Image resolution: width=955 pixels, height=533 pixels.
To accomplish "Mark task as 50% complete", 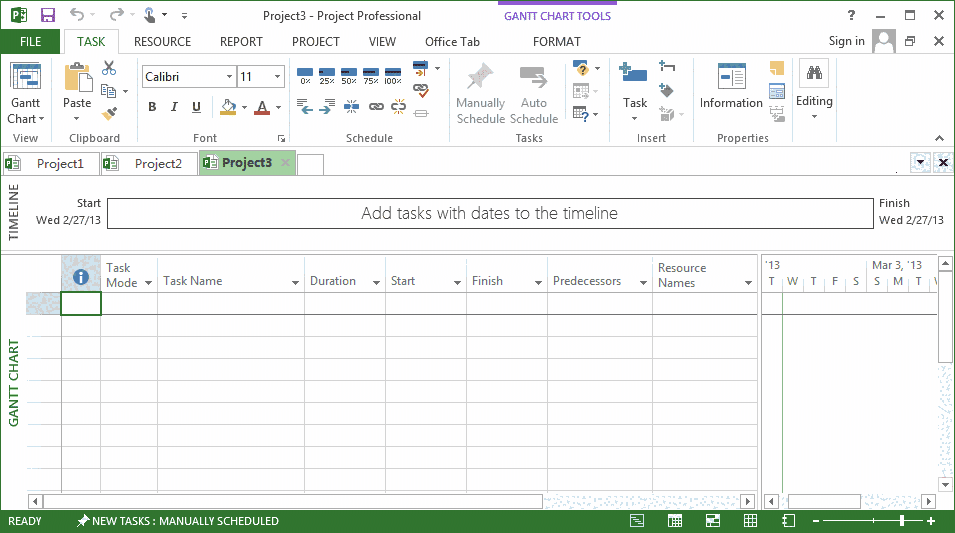I will (349, 76).
